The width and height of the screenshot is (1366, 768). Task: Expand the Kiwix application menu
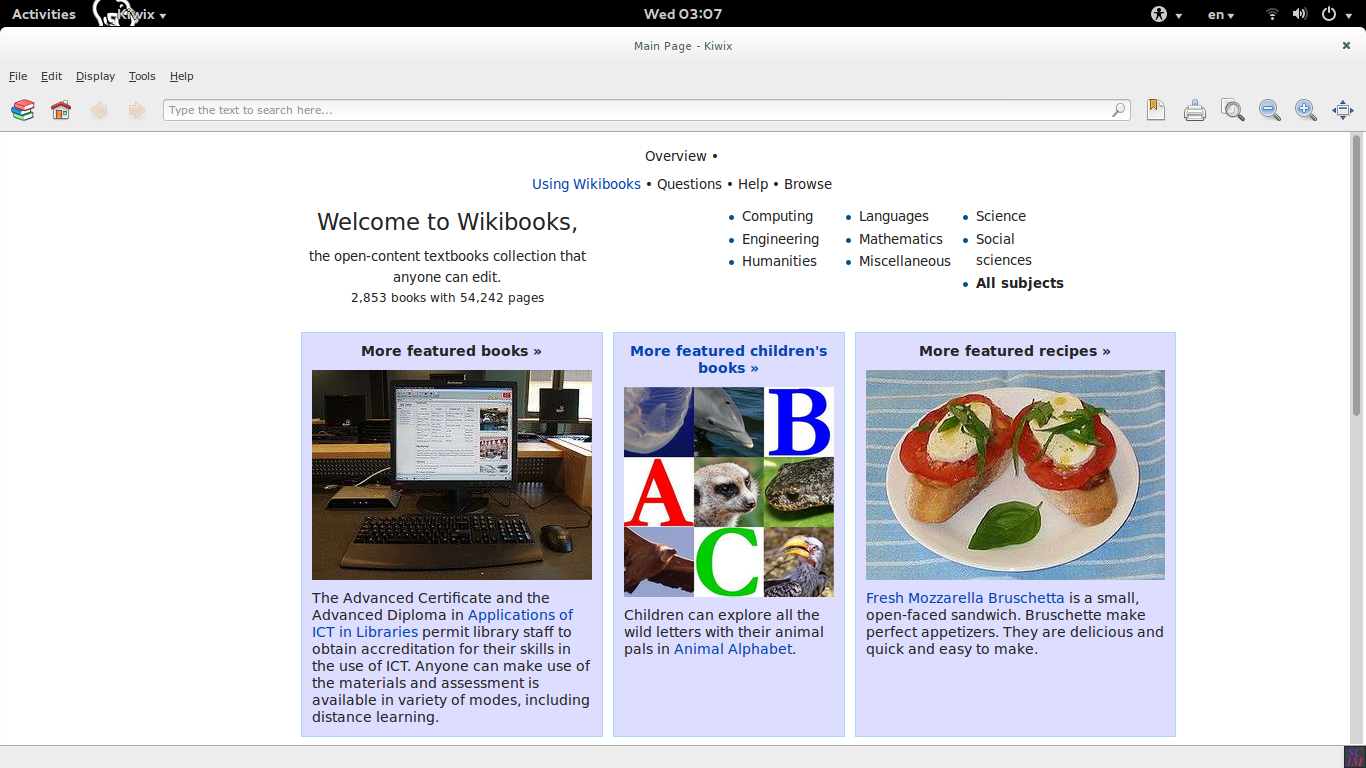[x=140, y=14]
